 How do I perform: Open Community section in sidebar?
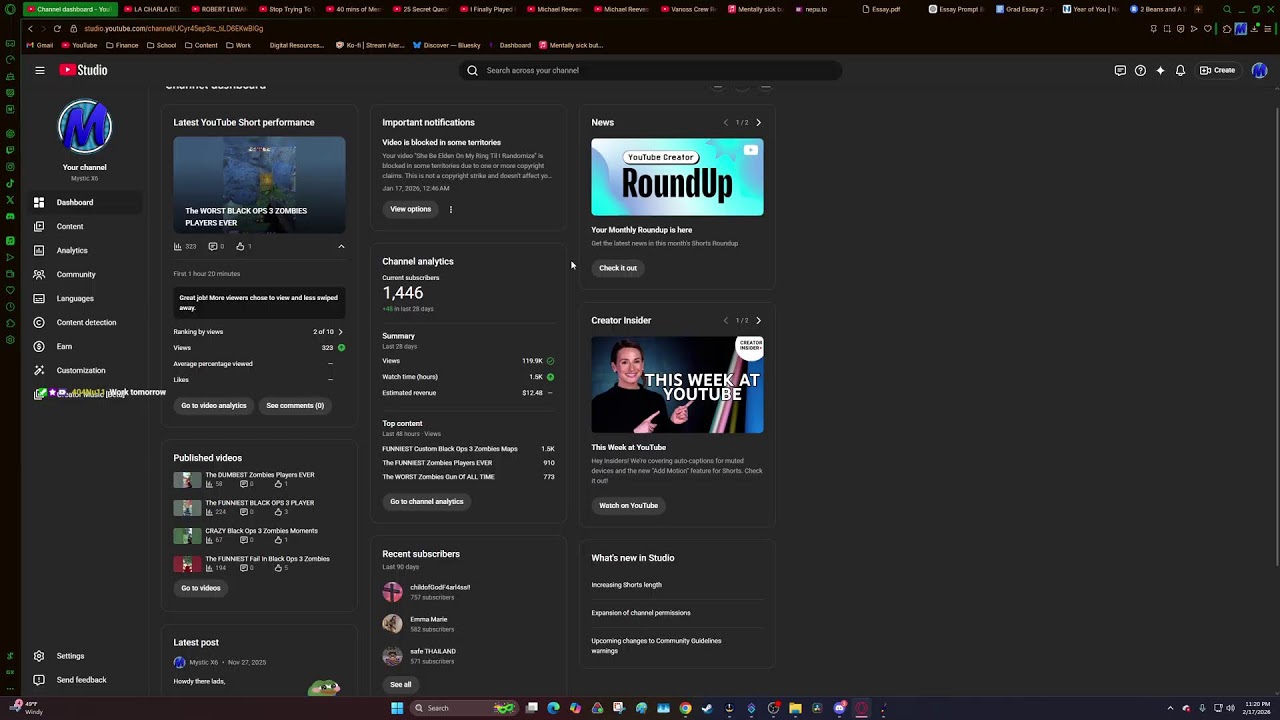[x=84, y=274]
